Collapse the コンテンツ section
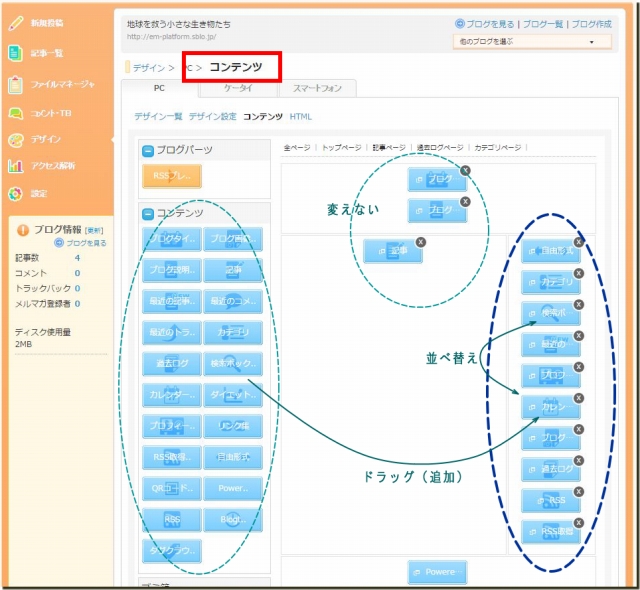Viewport: 640px width, 590px height. 148,213
